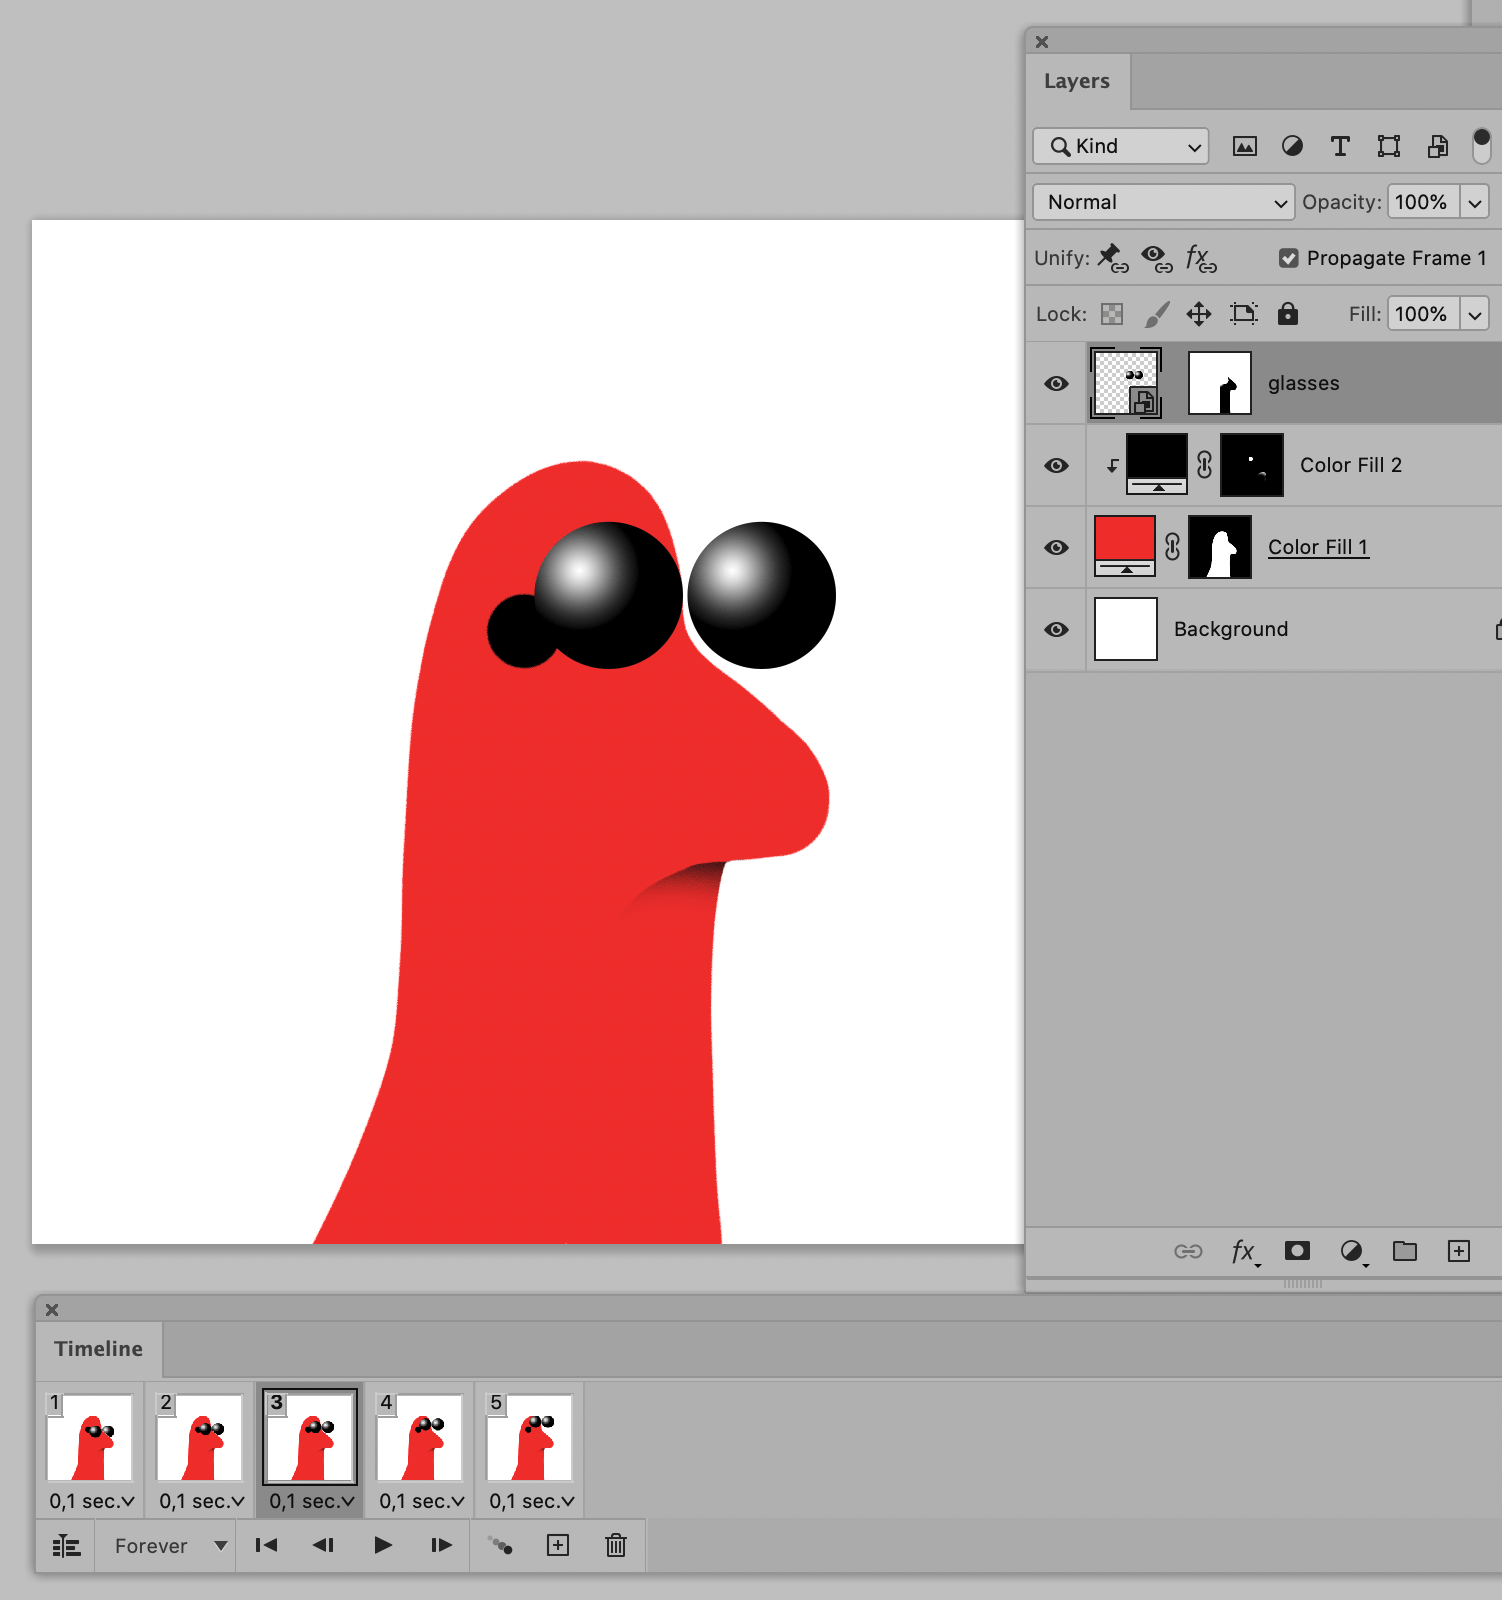Add a layer mask
Screen dimensions: 1502x1600
pos(1297,1250)
